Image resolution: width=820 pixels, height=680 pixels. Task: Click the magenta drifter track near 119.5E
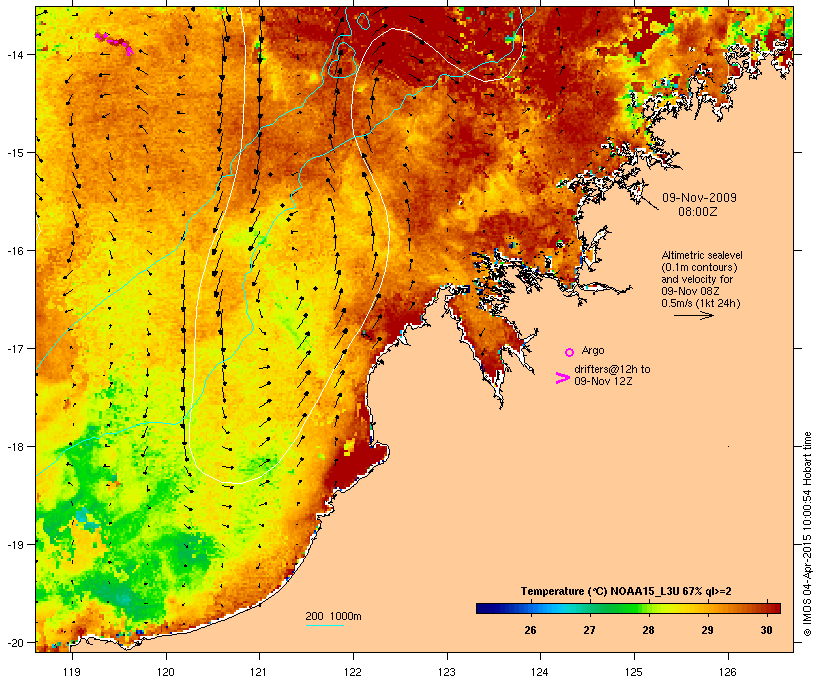[114, 43]
